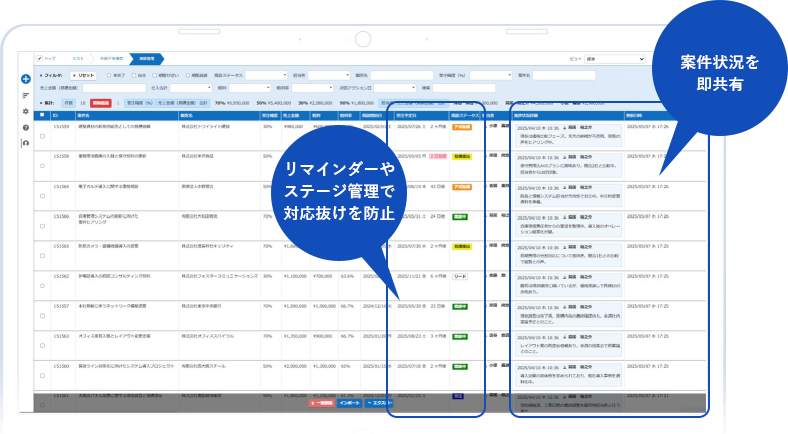Viewport: 788px width, 434px height.
Task: Enable the 未完了 filter checkbox
Action: pos(111,75)
